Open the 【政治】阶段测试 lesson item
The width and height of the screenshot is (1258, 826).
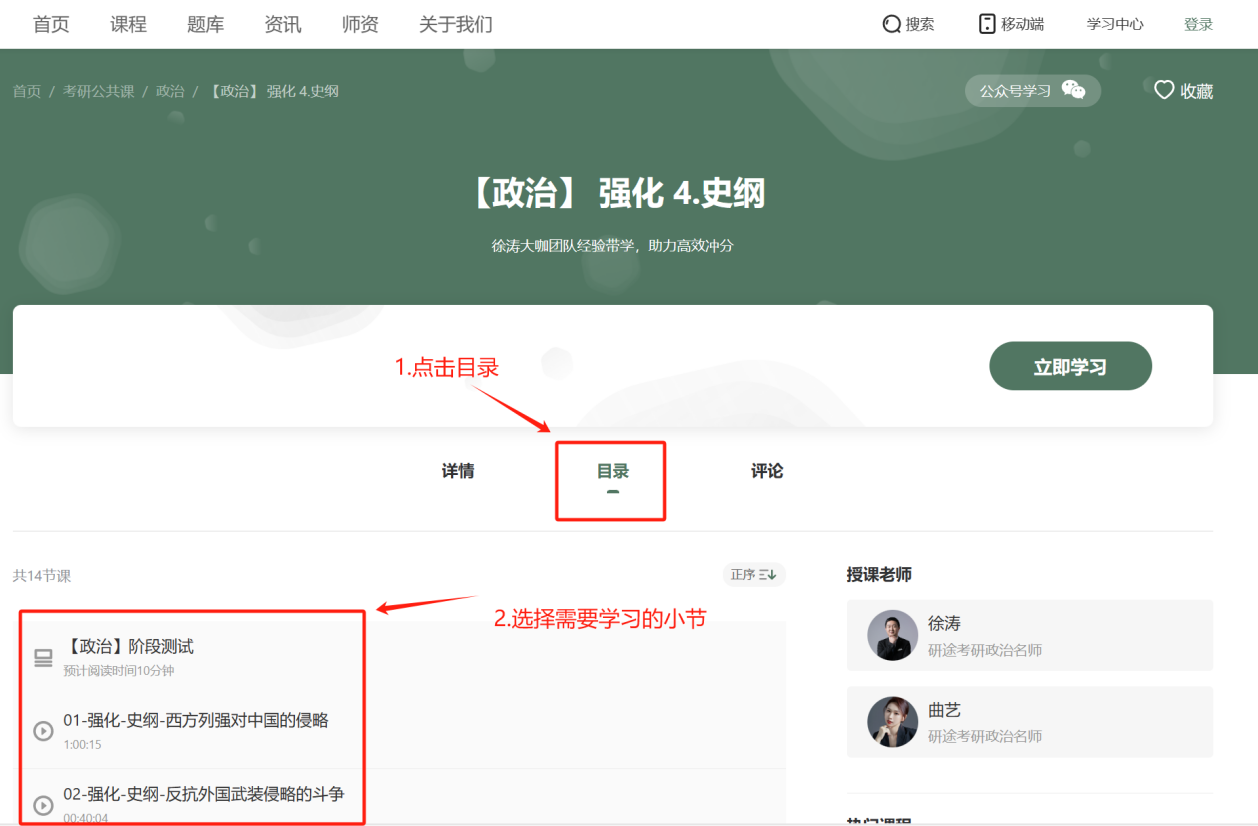click(x=402, y=657)
